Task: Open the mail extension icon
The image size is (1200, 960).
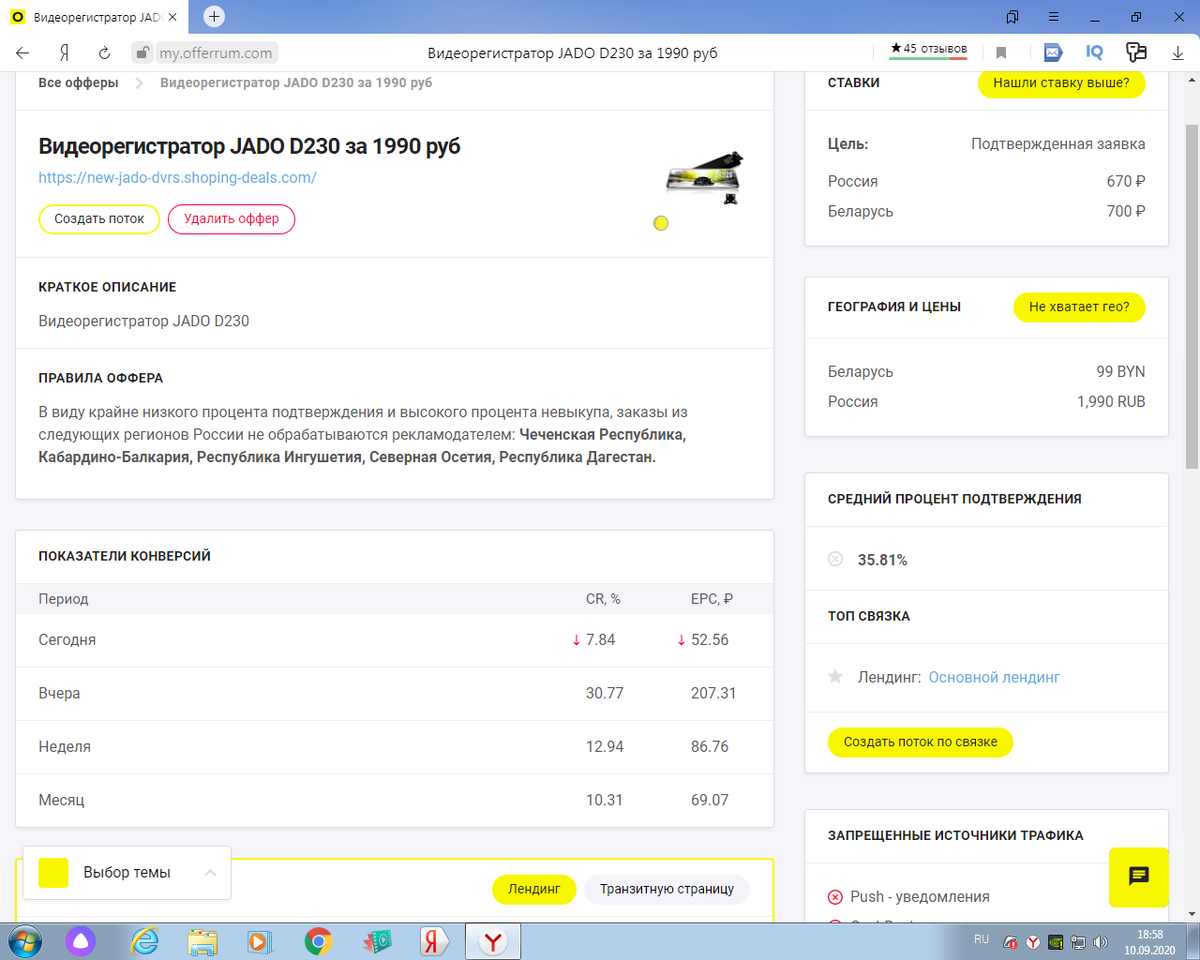Action: 1053,53
